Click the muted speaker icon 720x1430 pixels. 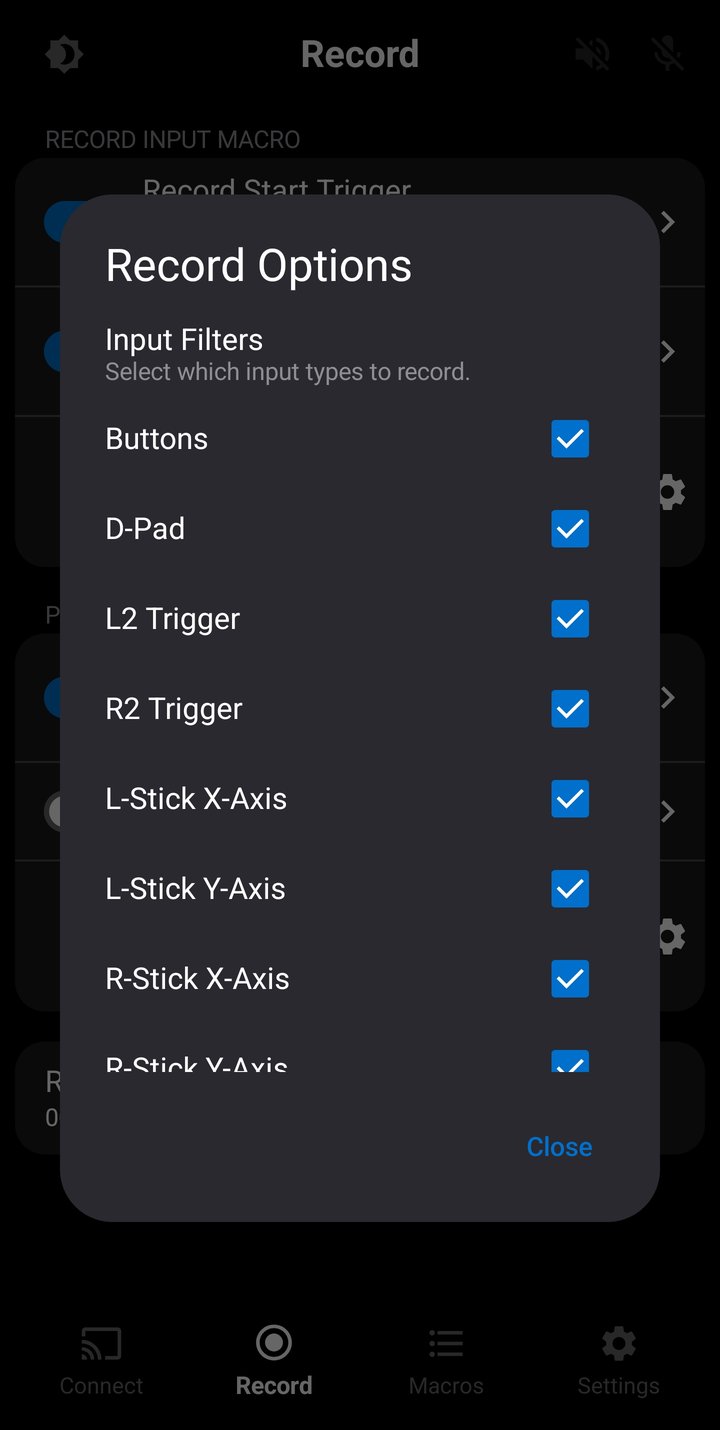tap(592, 54)
